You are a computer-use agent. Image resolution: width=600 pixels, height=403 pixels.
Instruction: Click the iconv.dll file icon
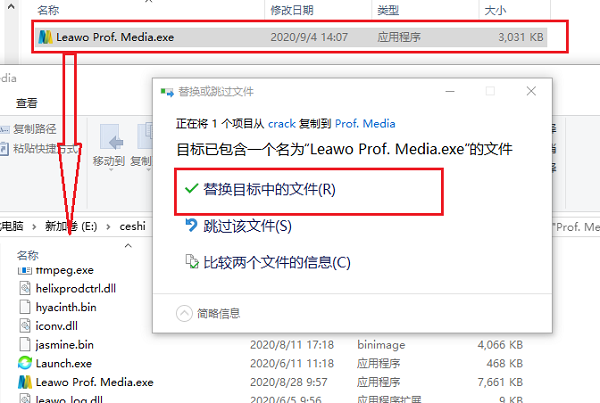[25, 326]
